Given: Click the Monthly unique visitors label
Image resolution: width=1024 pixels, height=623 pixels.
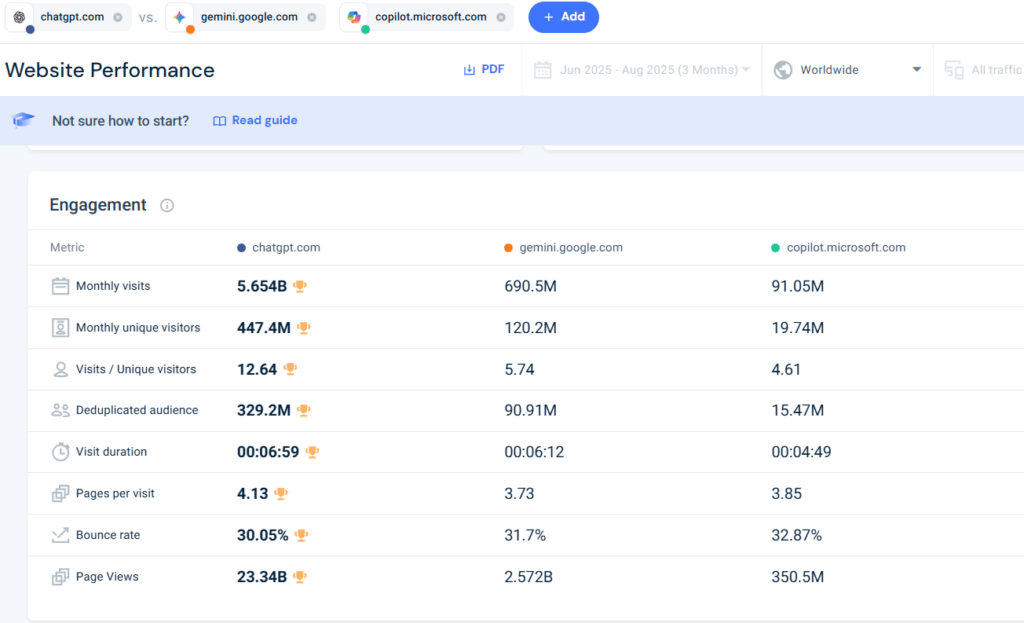Looking at the screenshot, I should click(x=138, y=328).
